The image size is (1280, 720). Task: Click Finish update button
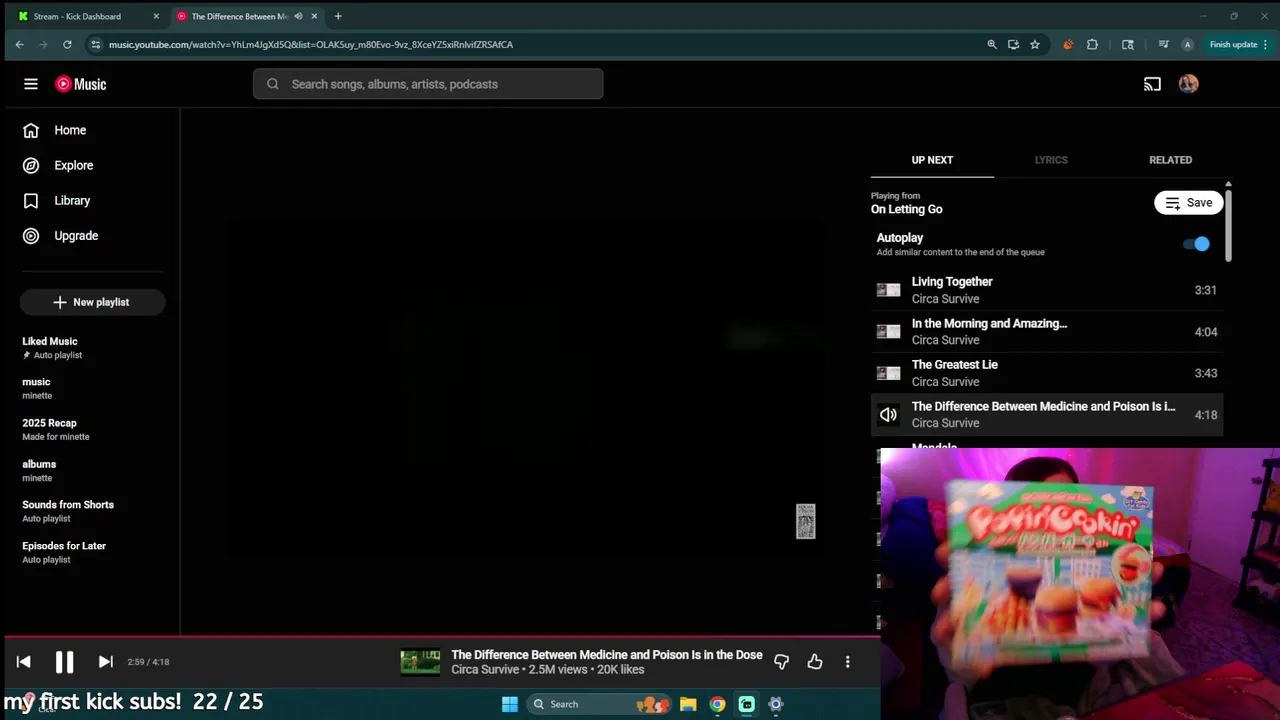(1239, 44)
